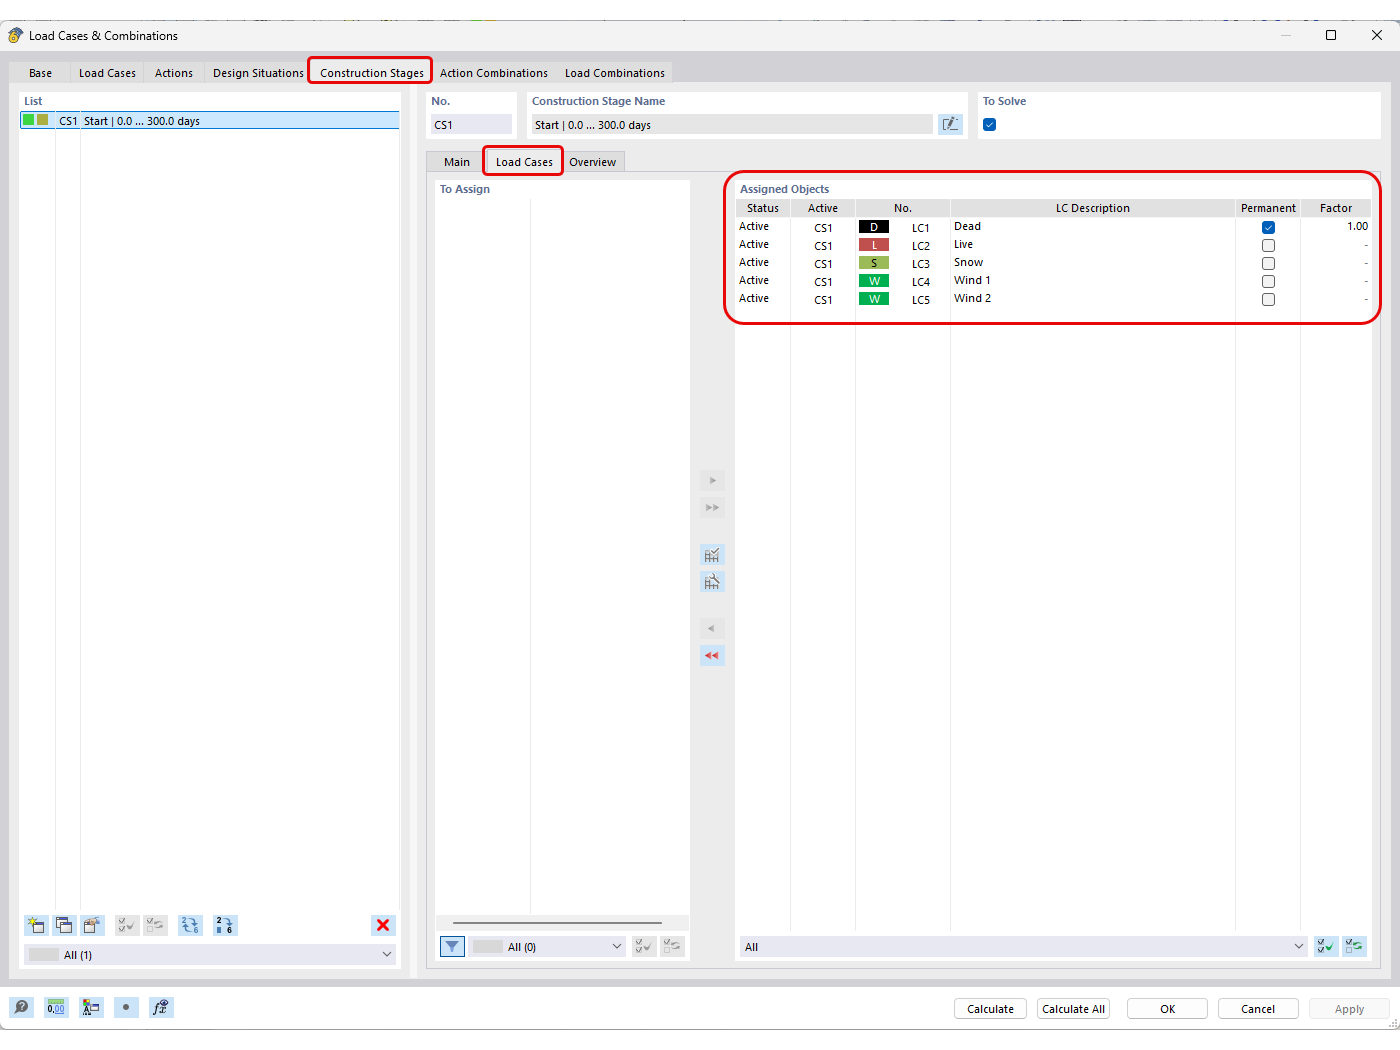Create a new construction stage
Image resolution: width=1400 pixels, height=1050 pixels.
(x=36, y=925)
